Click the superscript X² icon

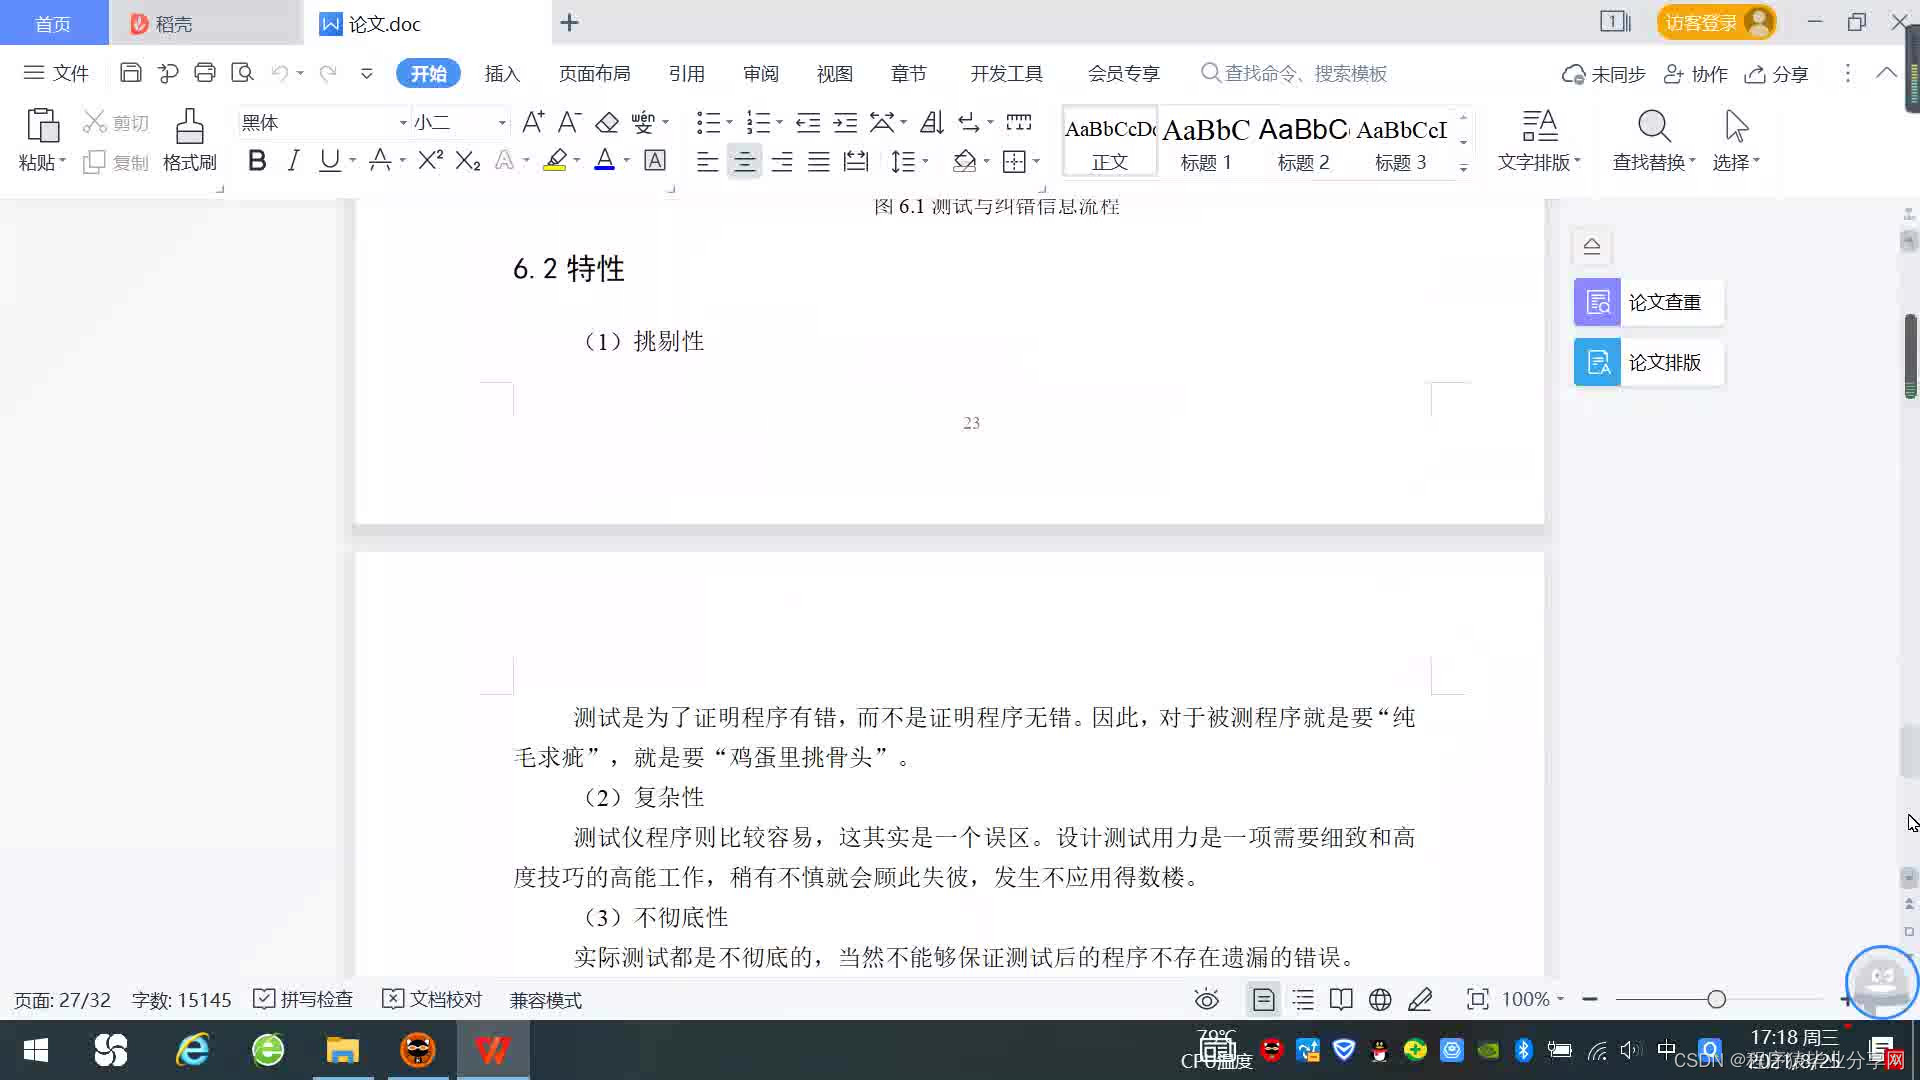tap(430, 161)
